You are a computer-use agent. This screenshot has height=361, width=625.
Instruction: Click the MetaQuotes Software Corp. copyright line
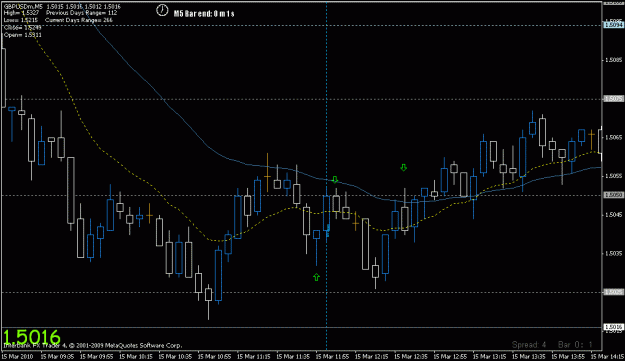[x=92, y=345]
